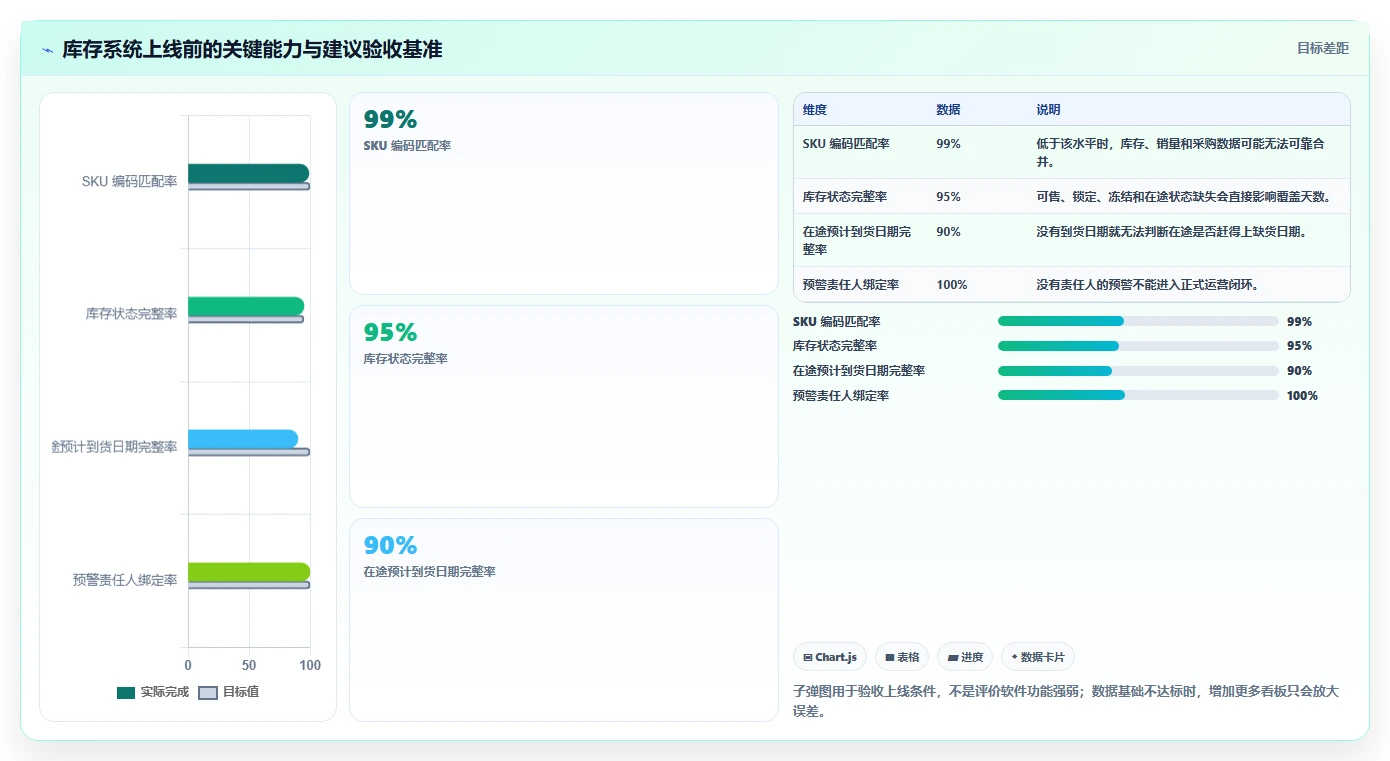Toggle the 实际完成 legend label
This screenshot has width=1390, height=761.
(x=165, y=692)
